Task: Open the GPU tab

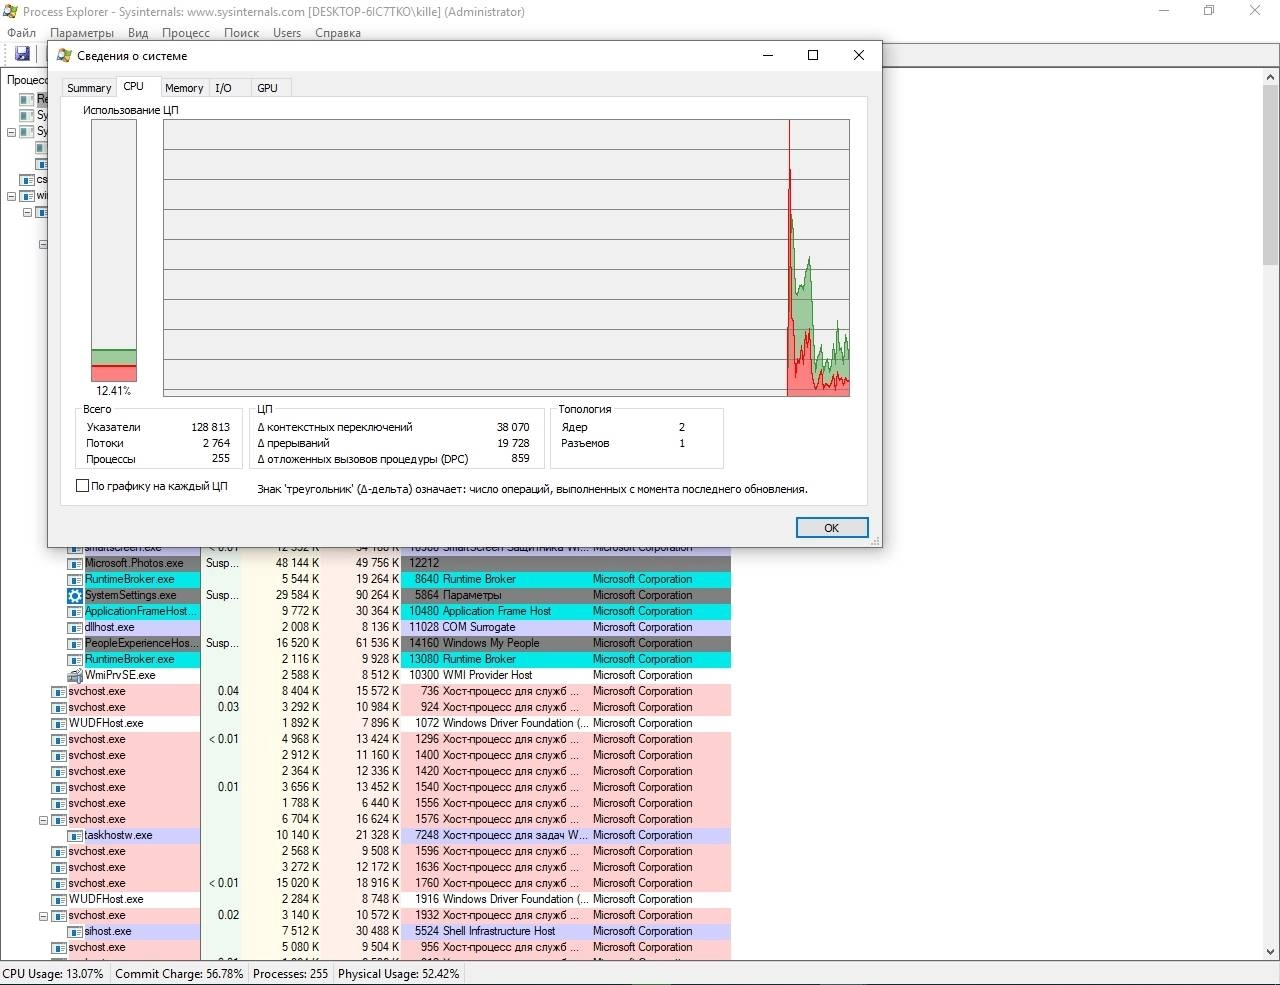Action: click(267, 88)
